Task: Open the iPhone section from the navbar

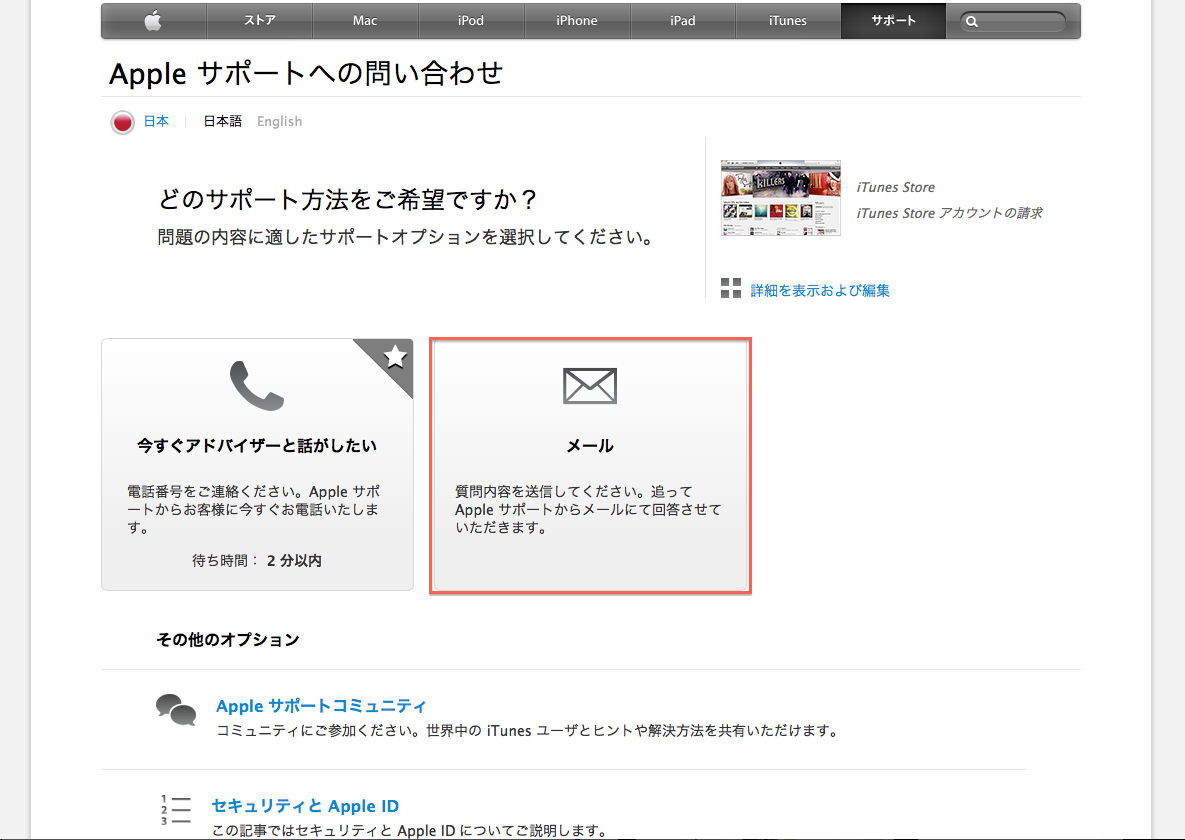Action: click(577, 20)
